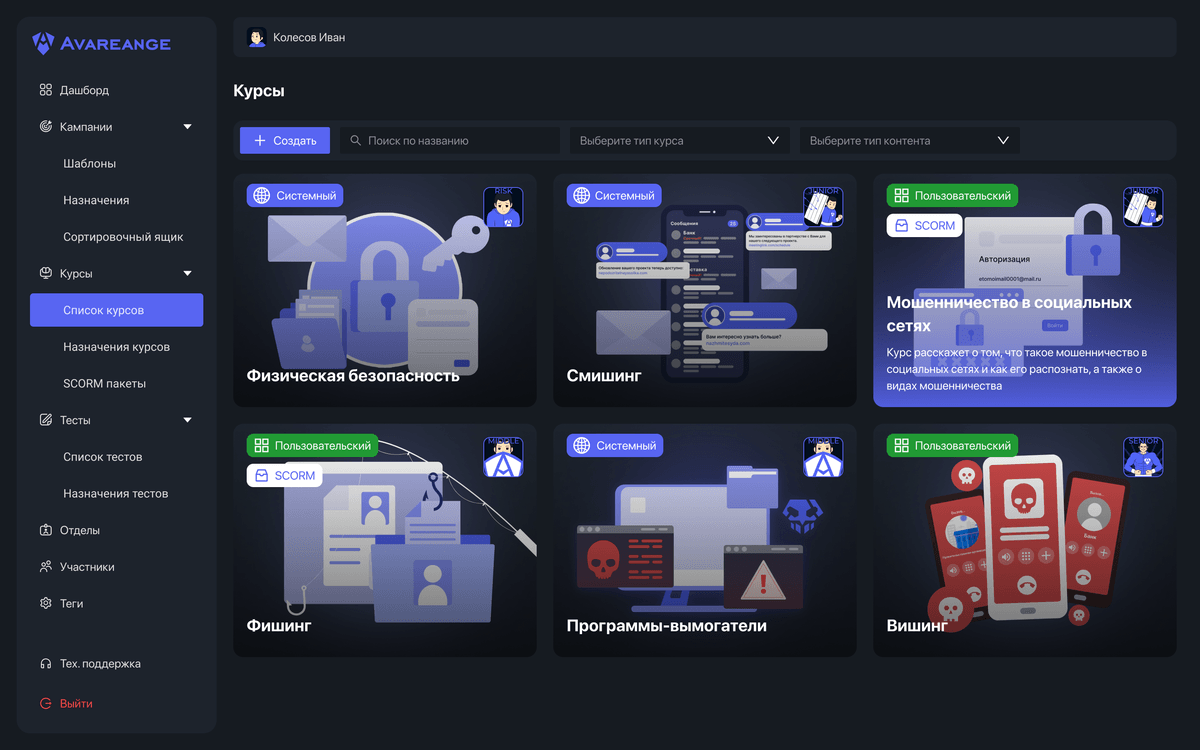The height and width of the screenshot is (750, 1200).
Task: Collapse the Курсы section in the sidebar
Action: 186,273
